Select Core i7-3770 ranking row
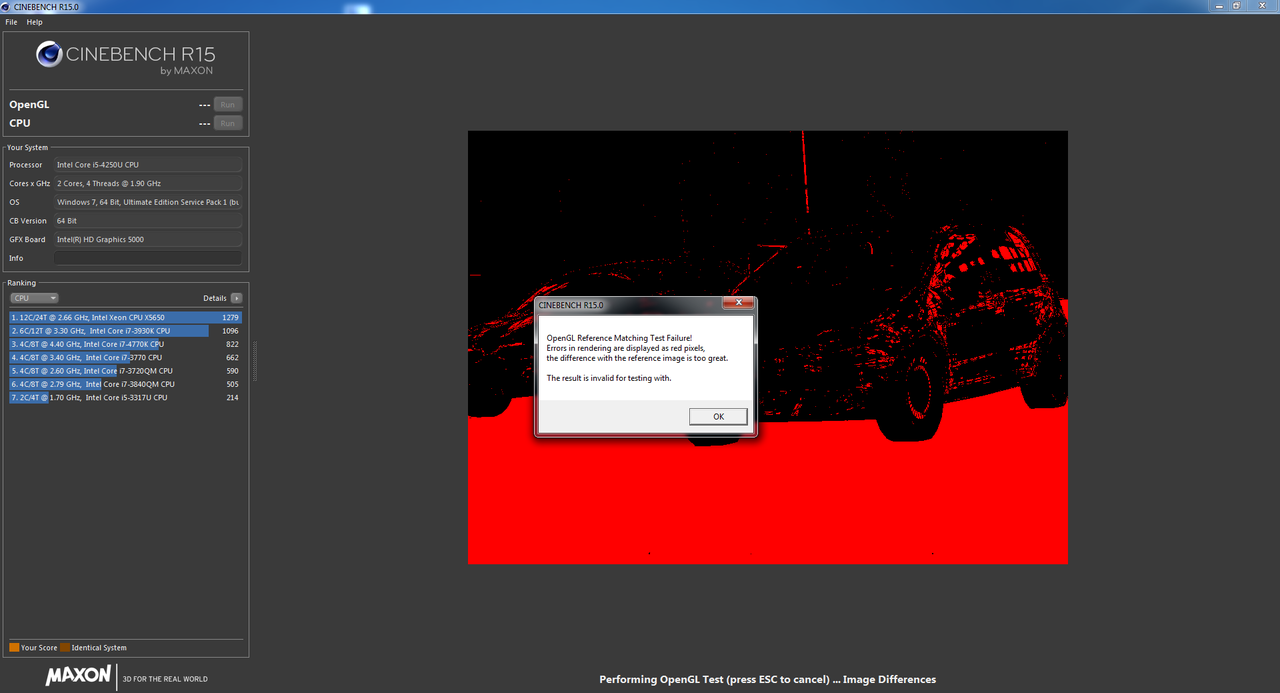1280x693 pixels. tap(126, 357)
